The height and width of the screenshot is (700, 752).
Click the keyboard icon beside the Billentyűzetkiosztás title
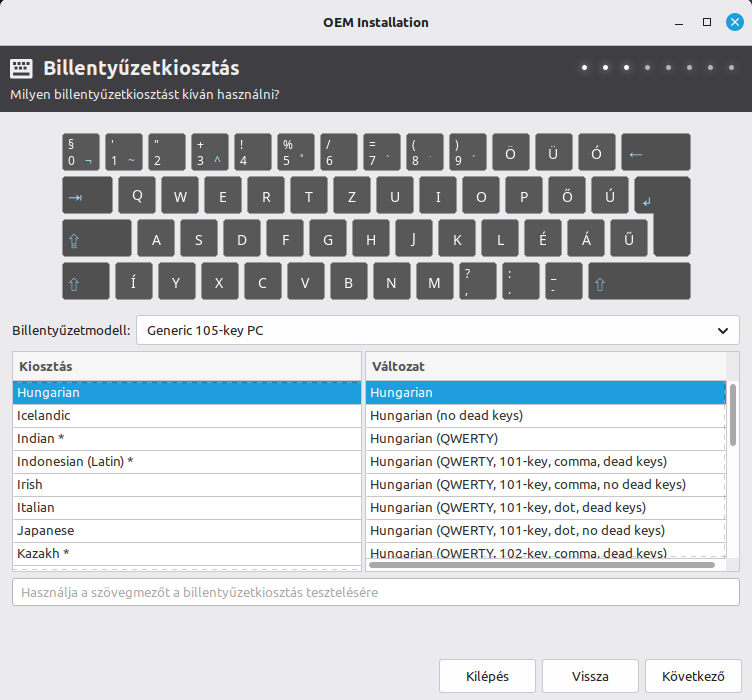point(21,69)
